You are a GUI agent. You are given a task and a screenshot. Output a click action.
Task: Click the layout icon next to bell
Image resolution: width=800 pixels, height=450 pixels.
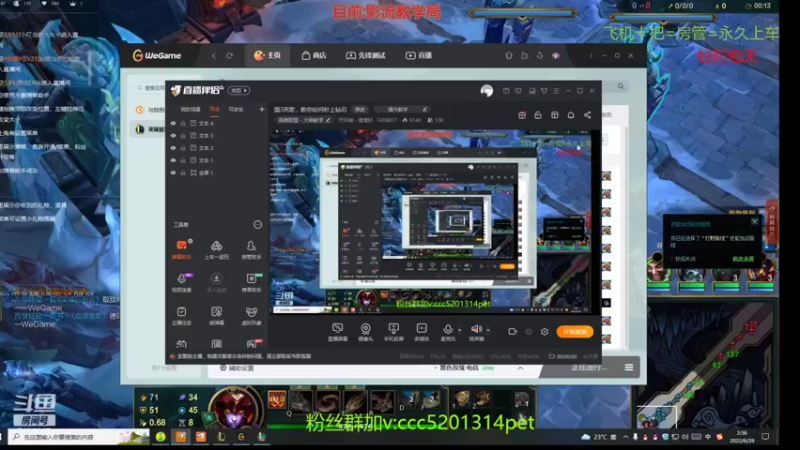point(555,115)
